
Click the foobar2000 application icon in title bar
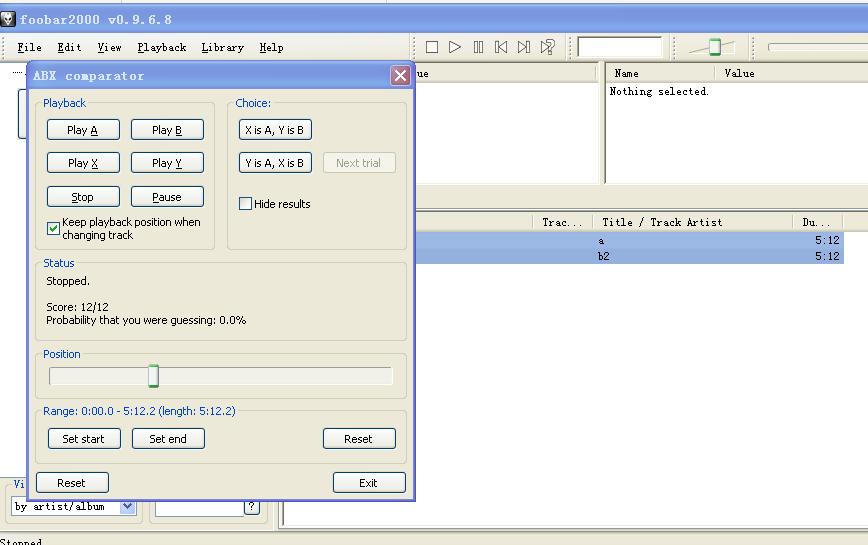coord(7,19)
